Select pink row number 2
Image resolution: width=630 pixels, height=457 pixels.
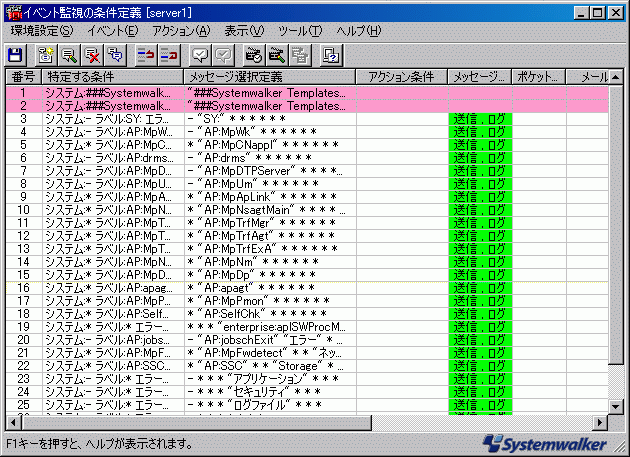tap(307, 106)
